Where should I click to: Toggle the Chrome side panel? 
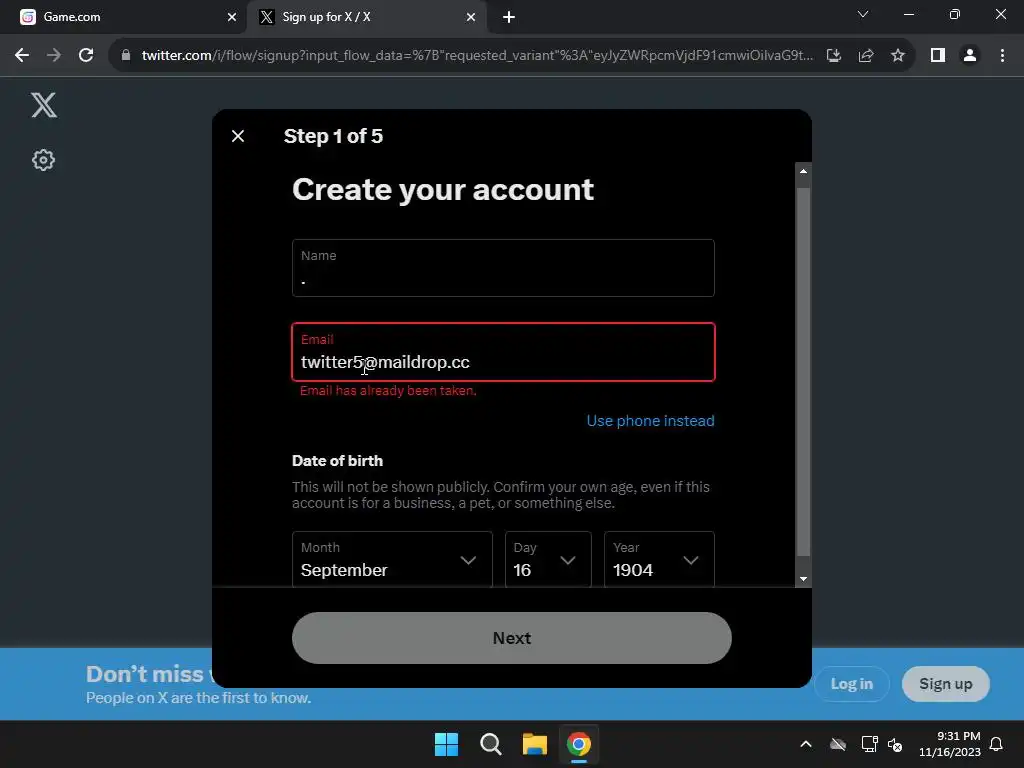click(938, 56)
